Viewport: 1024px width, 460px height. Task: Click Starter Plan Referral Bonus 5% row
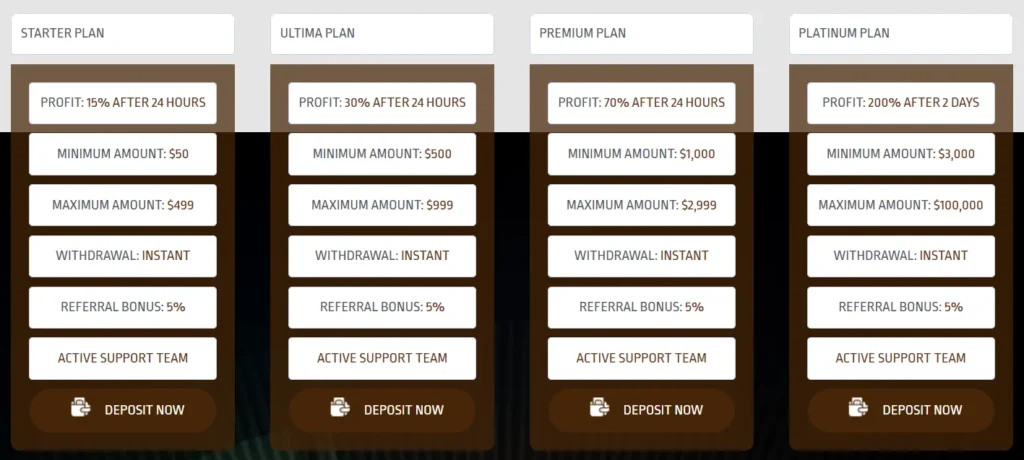tap(123, 307)
